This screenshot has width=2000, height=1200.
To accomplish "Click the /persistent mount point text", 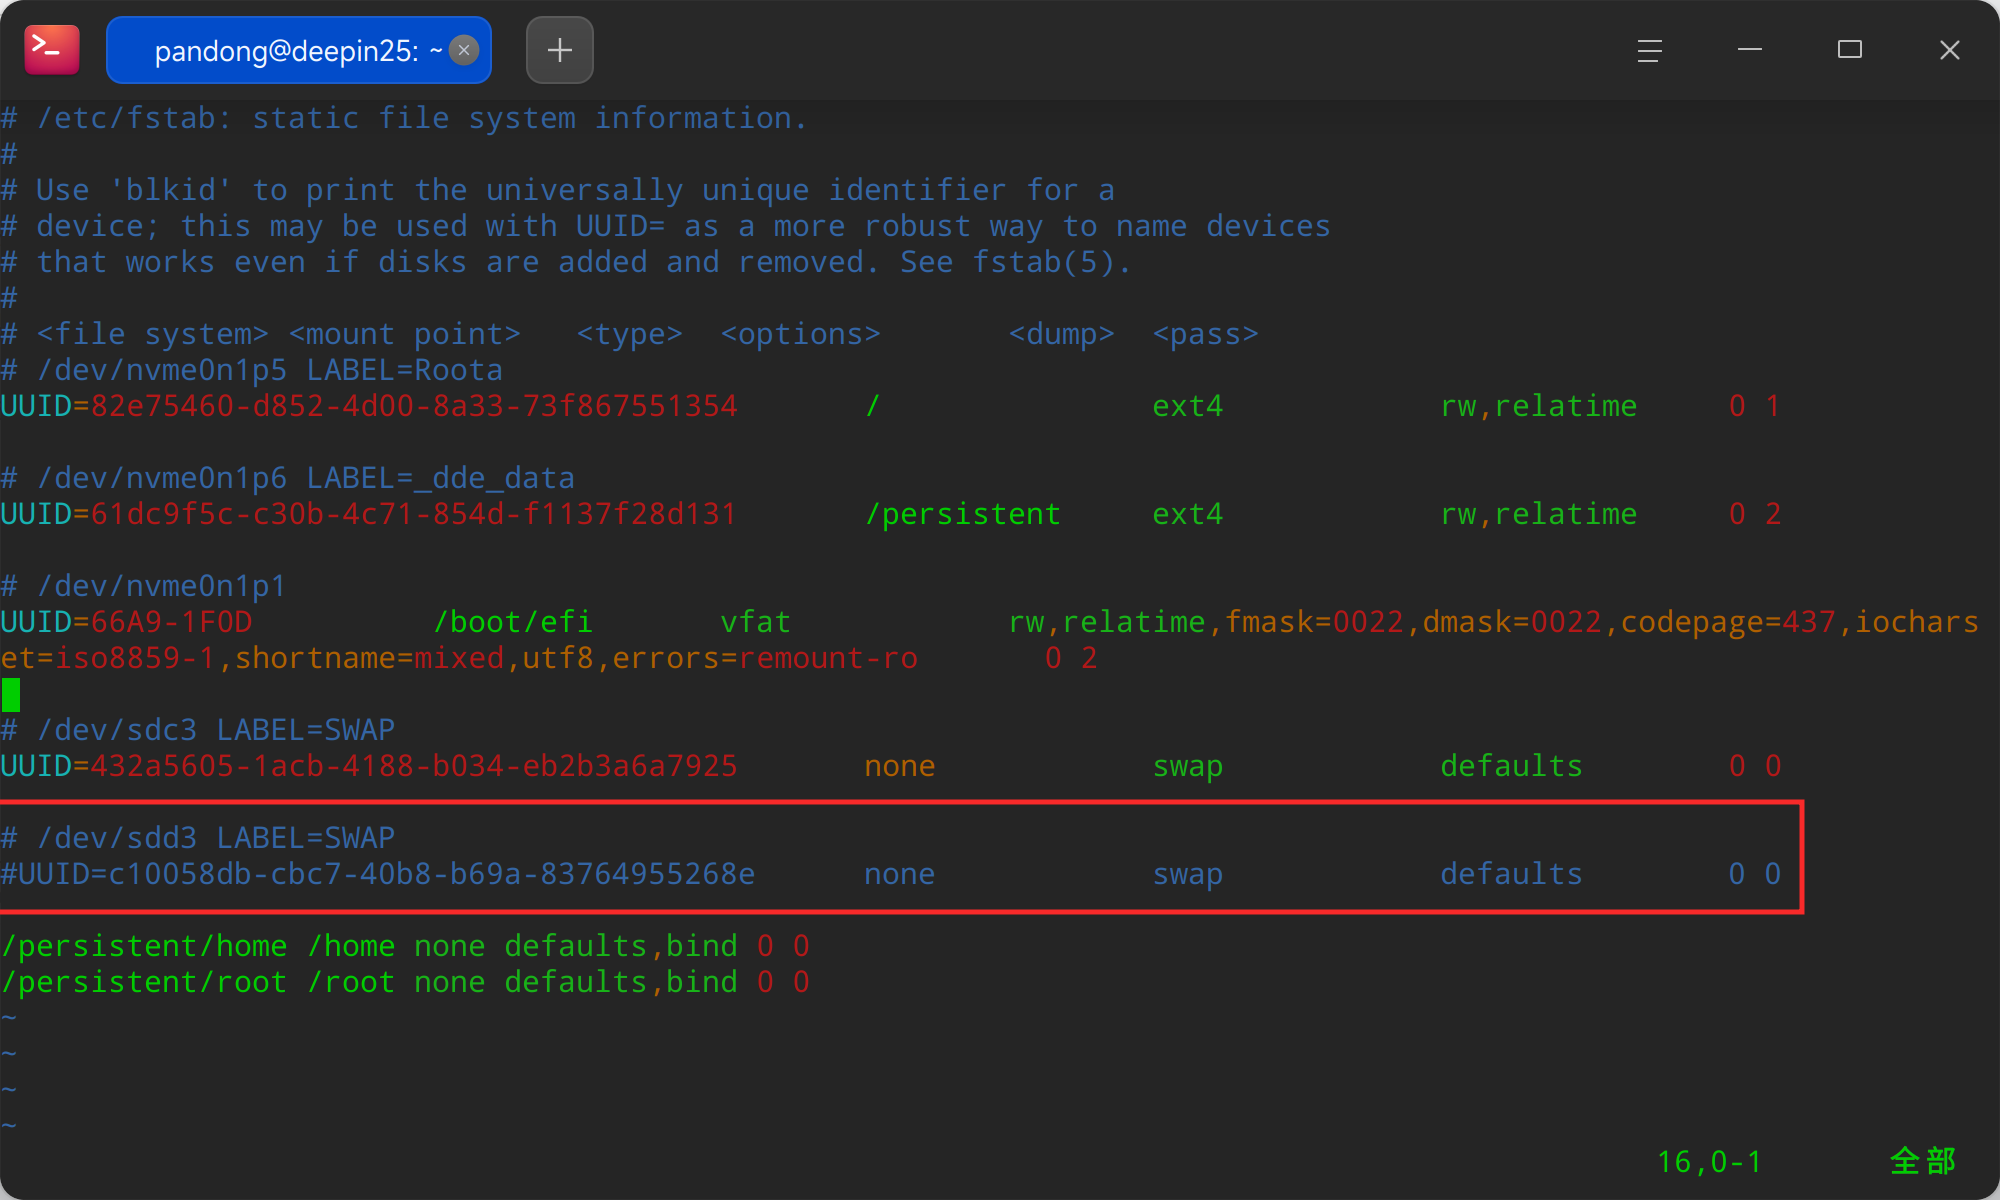I will click(962, 514).
